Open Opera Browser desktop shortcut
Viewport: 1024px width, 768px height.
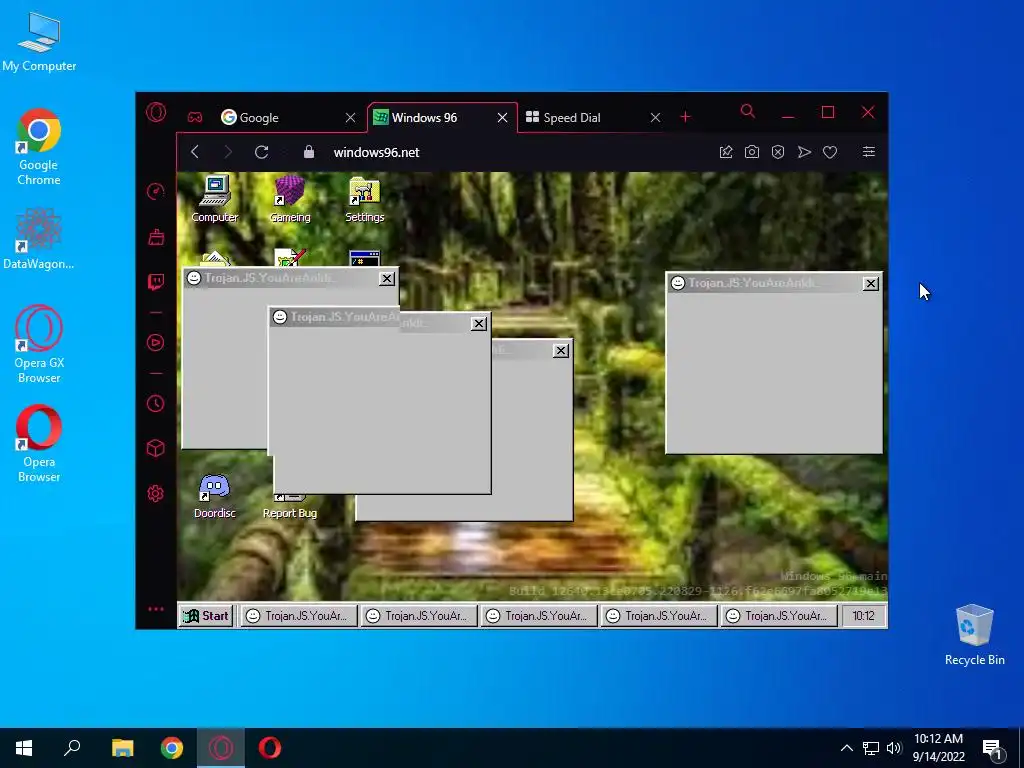(x=39, y=443)
